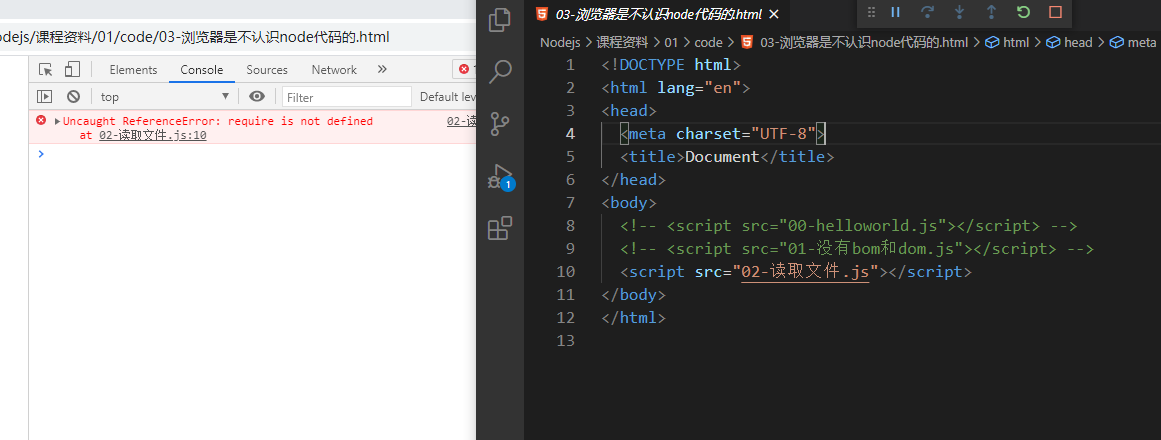The height and width of the screenshot is (440, 1161).
Task: Click the DevTools error count badge
Action: point(466,69)
